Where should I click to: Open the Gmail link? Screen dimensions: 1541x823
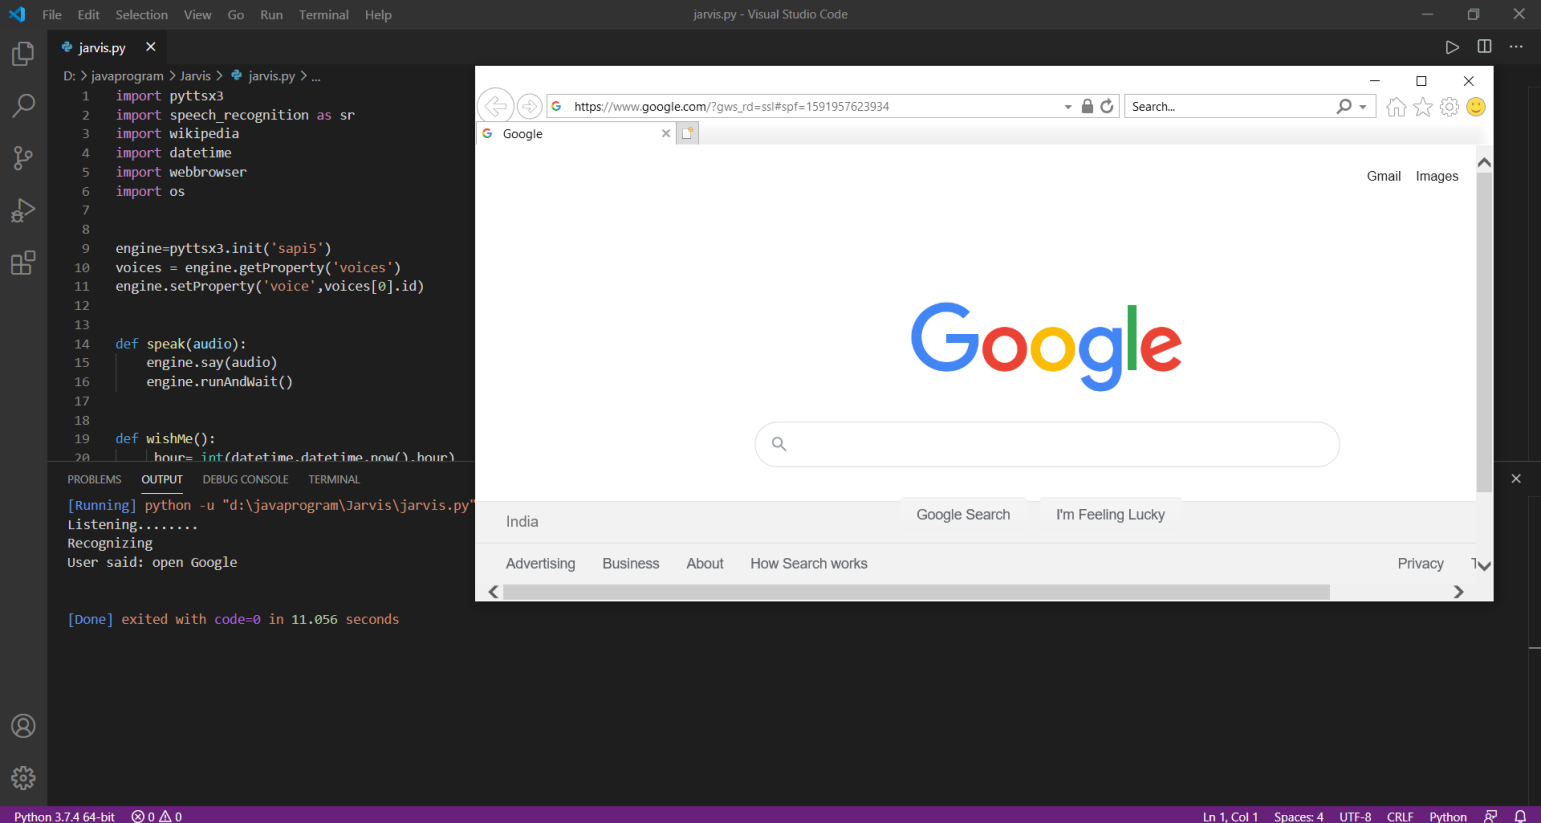pos(1383,175)
